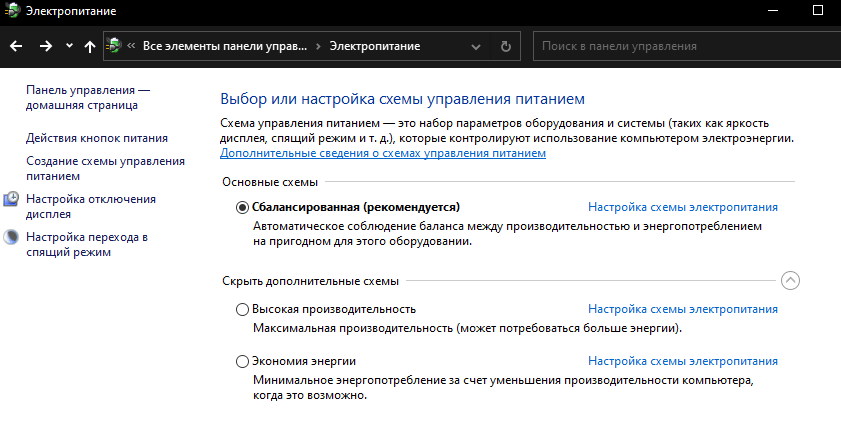Select the Экономия энергии plan

pos(242,361)
